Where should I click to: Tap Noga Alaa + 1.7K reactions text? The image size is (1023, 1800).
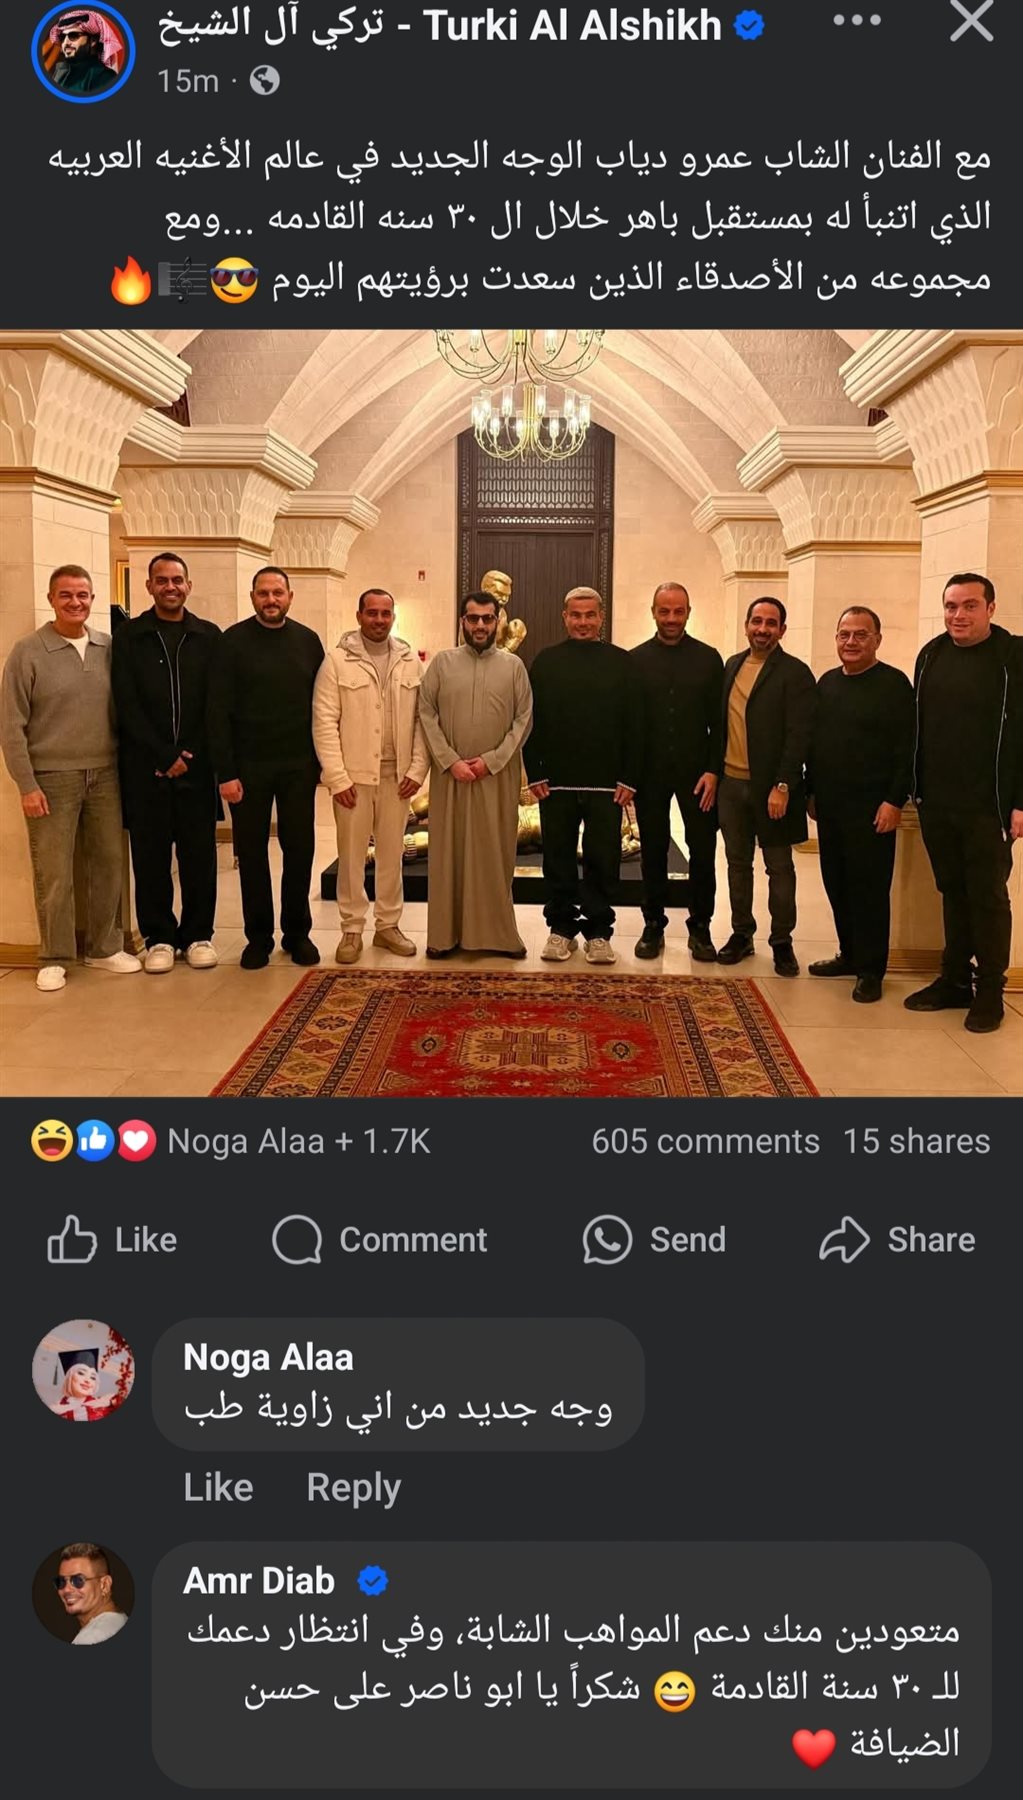coord(298,1141)
